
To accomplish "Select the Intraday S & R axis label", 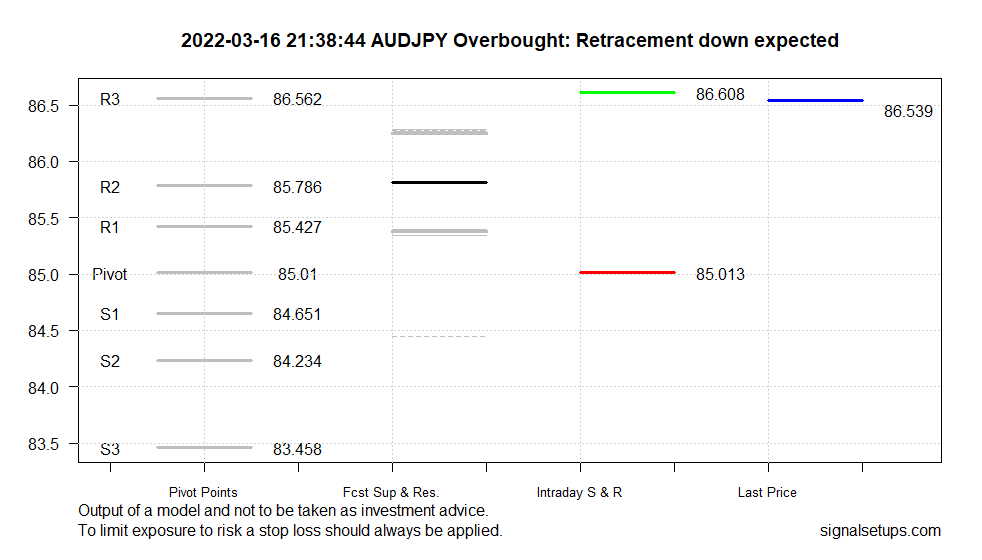I will (x=579, y=492).
